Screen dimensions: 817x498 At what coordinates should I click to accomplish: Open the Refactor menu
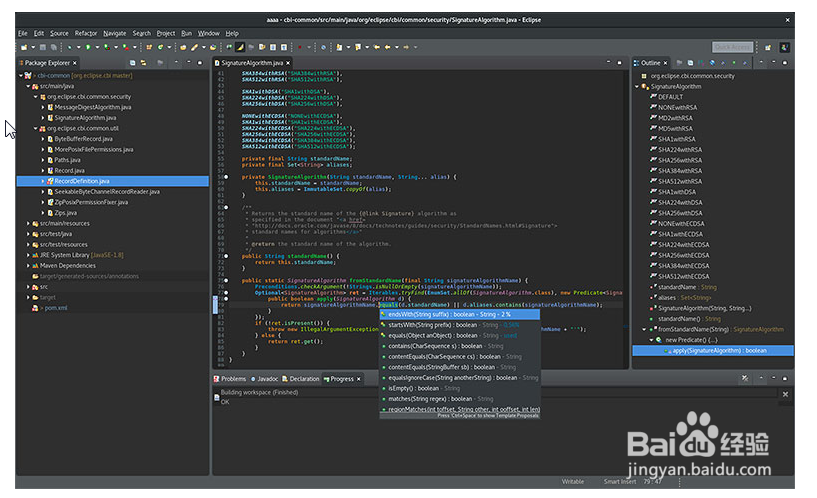pyautogui.click(x=86, y=33)
